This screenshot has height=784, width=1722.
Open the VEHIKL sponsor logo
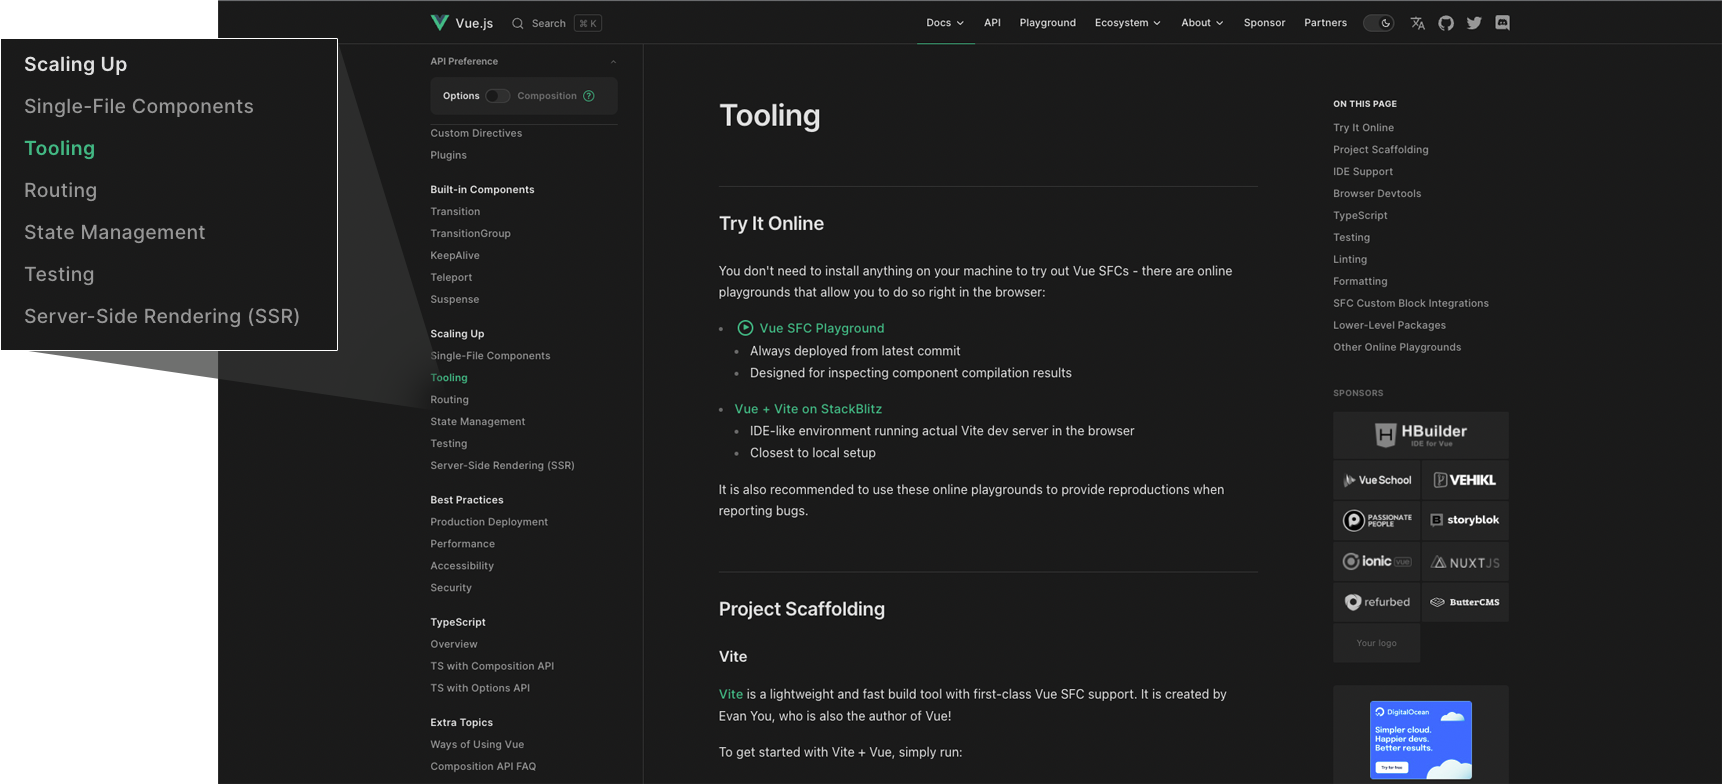click(x=1465, y=480)
